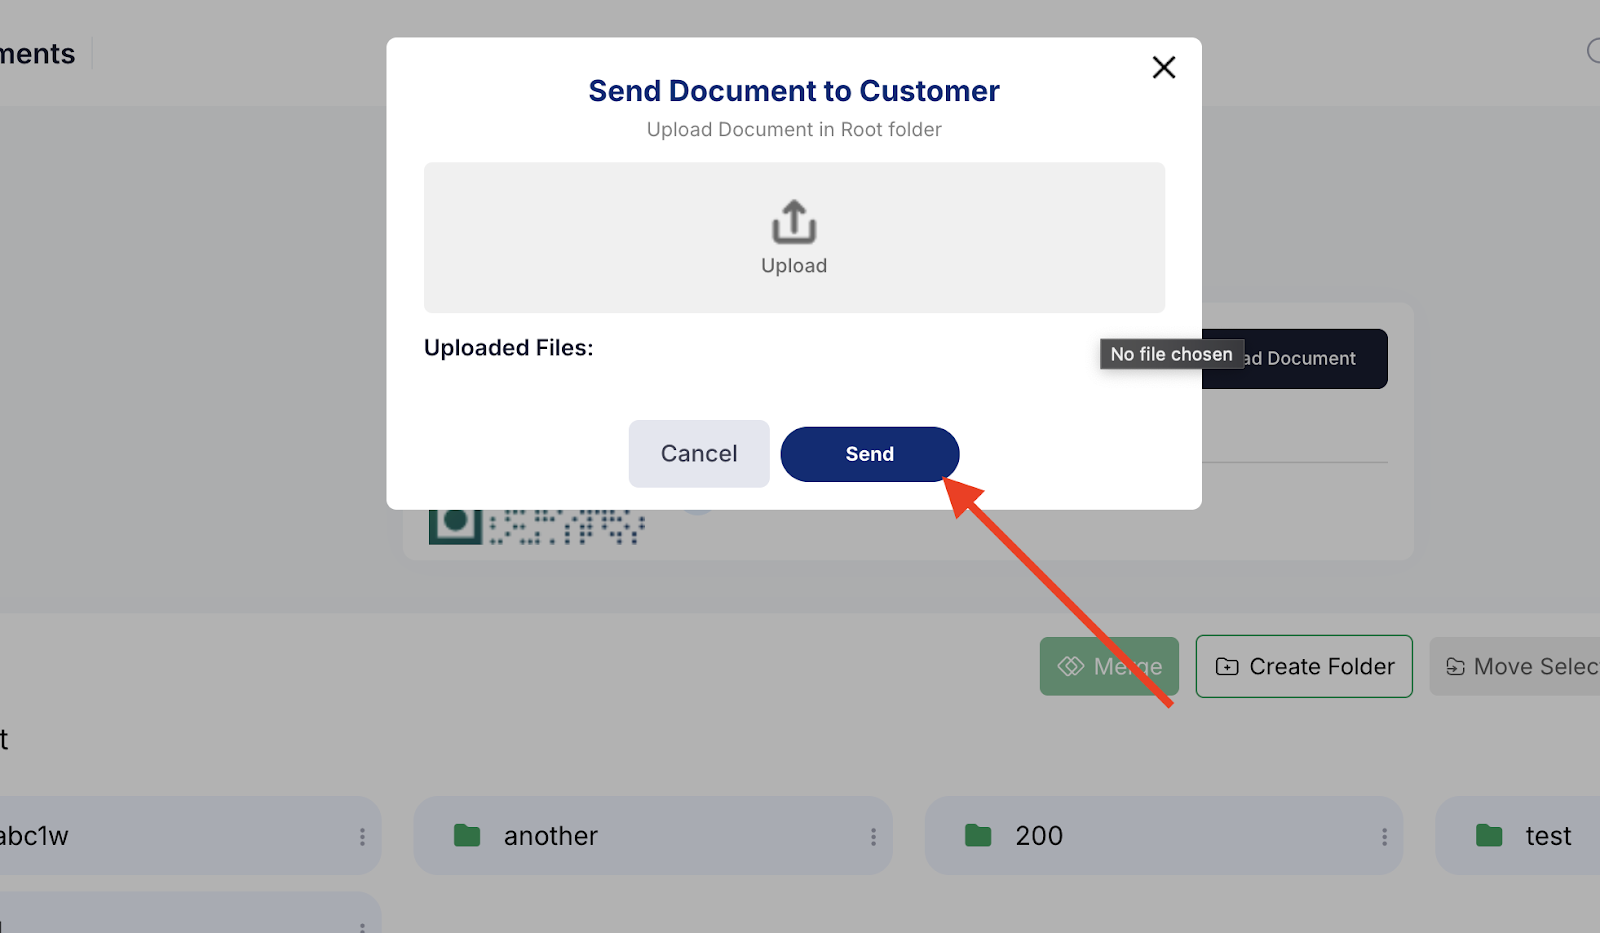Click 'Send Document to Customer' heading
Viewport: 1600px width, 933px height.
[x=794, y=91]
